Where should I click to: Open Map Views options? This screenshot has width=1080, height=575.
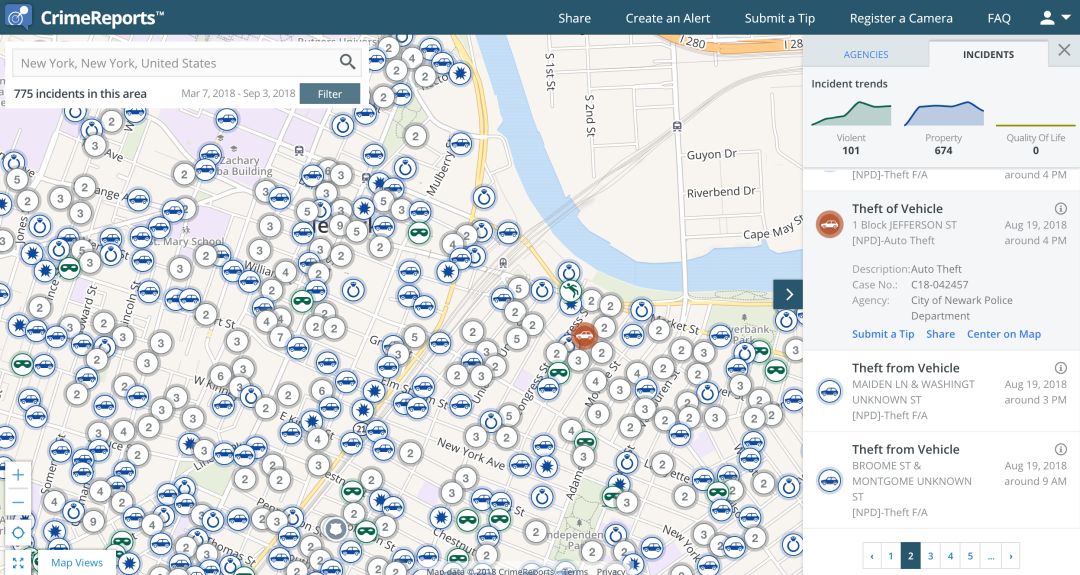[x=76, y=563]
